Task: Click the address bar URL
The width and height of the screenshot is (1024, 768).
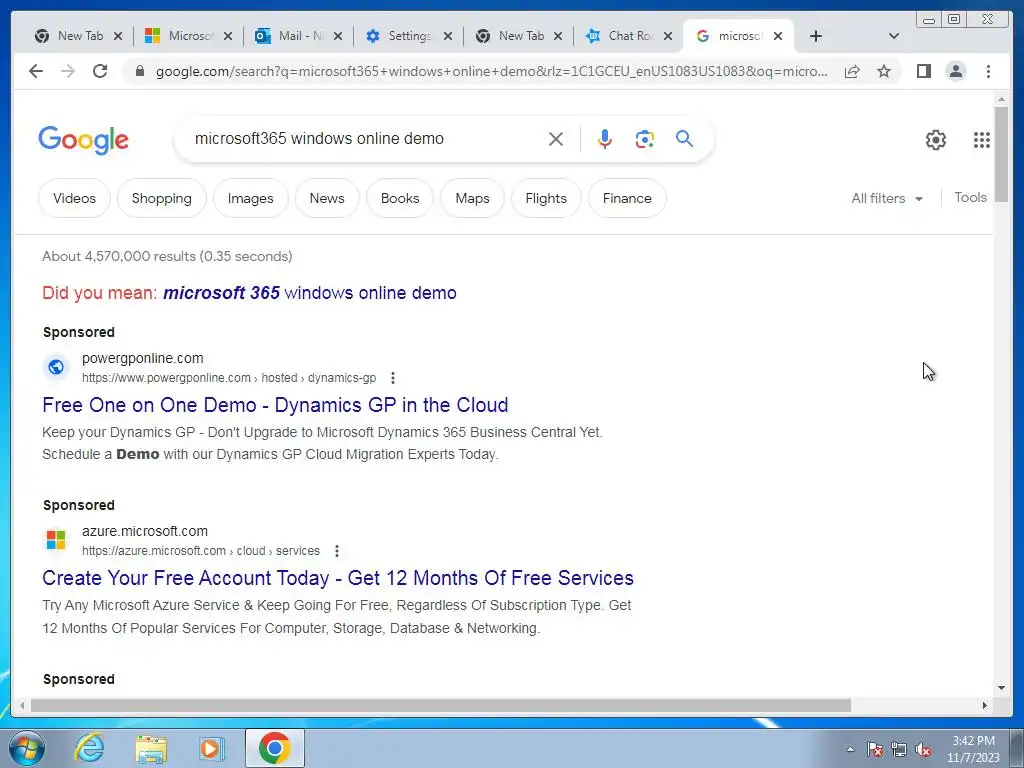Action: (491, 71)
